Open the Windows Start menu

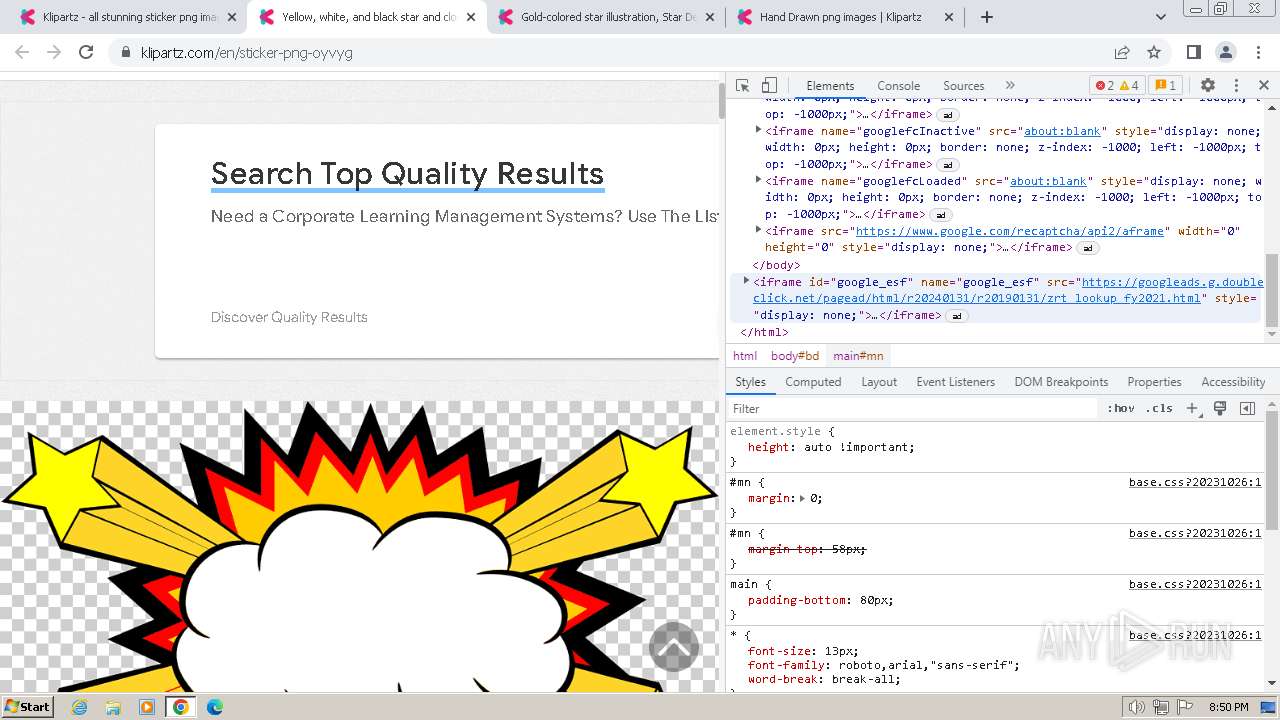[28, 706]
